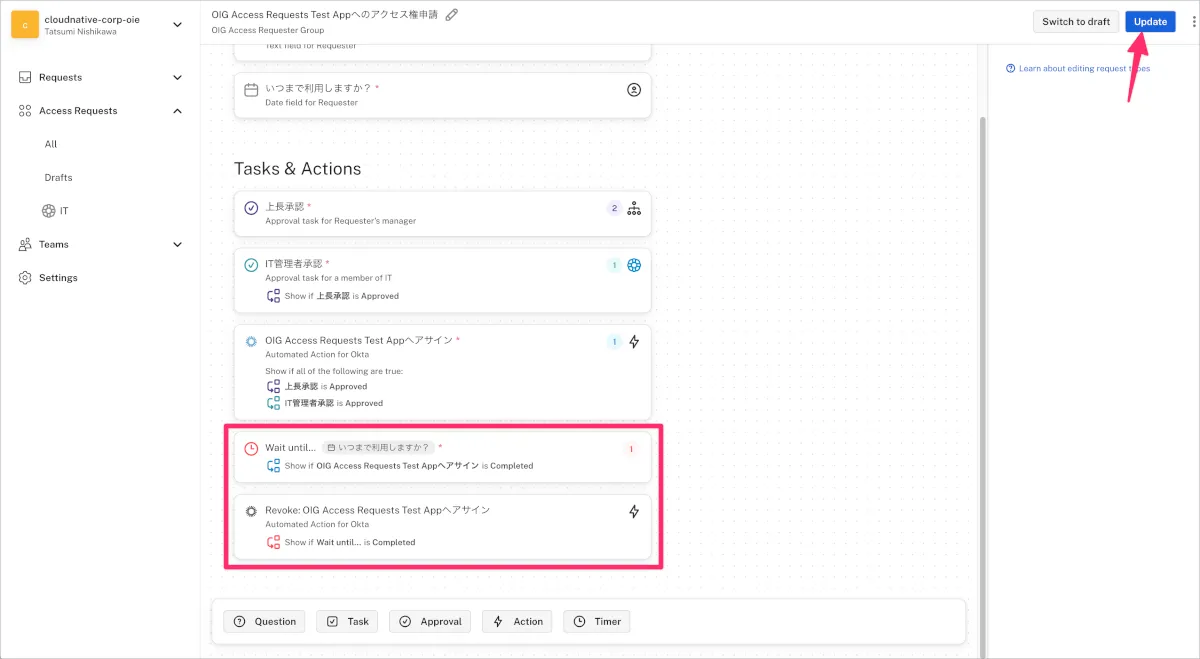Click the condition icon on Revoke card
The image size is (1200, 659).
coord(273,542)
